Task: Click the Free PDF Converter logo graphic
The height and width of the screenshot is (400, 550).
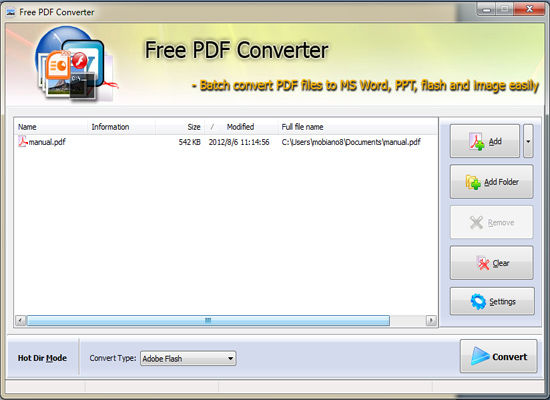Action: coord(75,63)
